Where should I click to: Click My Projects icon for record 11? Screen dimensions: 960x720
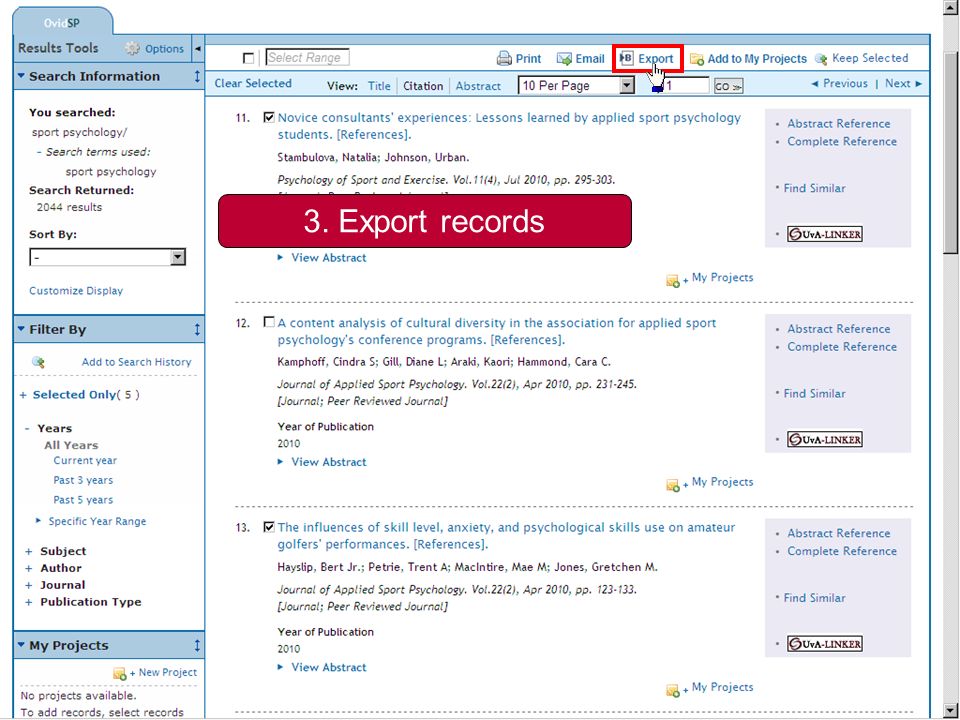673,280
